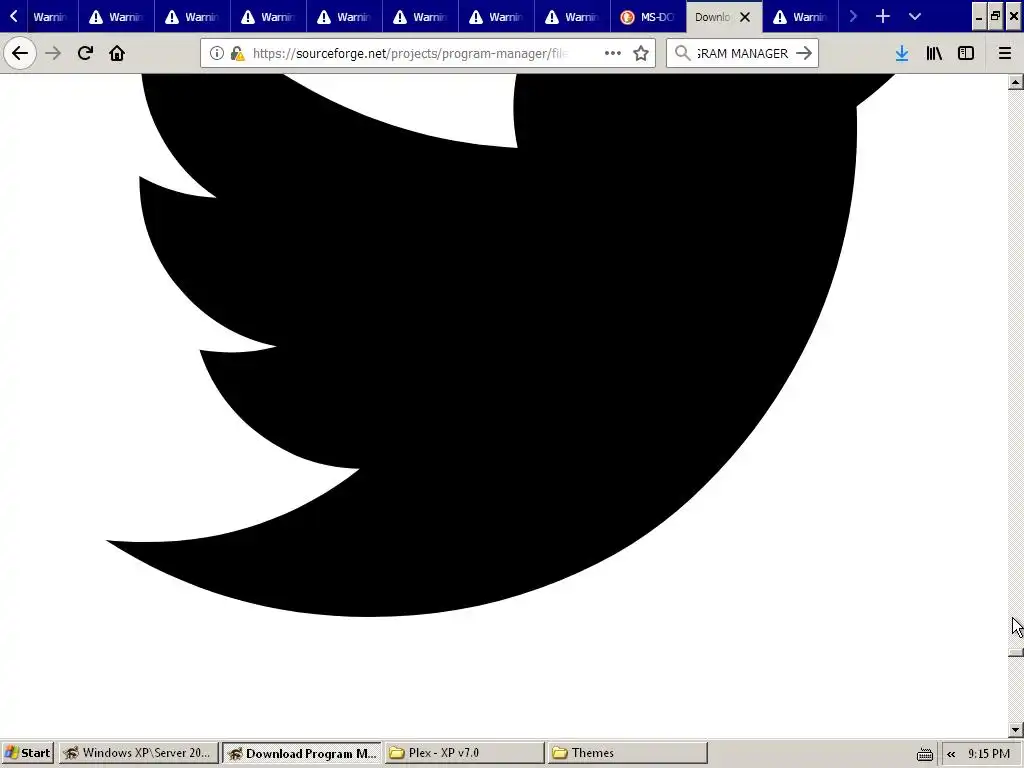1024x768 pixels.
Task: Click the search field containing GRAM MANAGER
Action: [742, 53]
